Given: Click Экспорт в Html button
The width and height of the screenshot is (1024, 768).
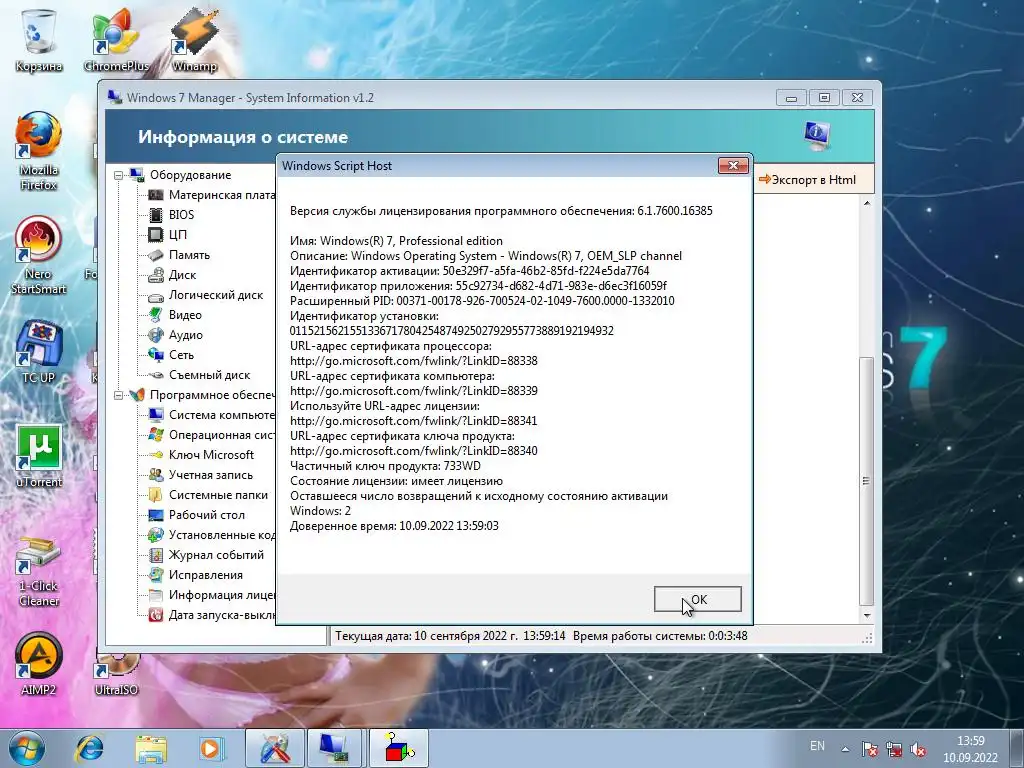Looking at the screenshot, I should tap(807, 180).
